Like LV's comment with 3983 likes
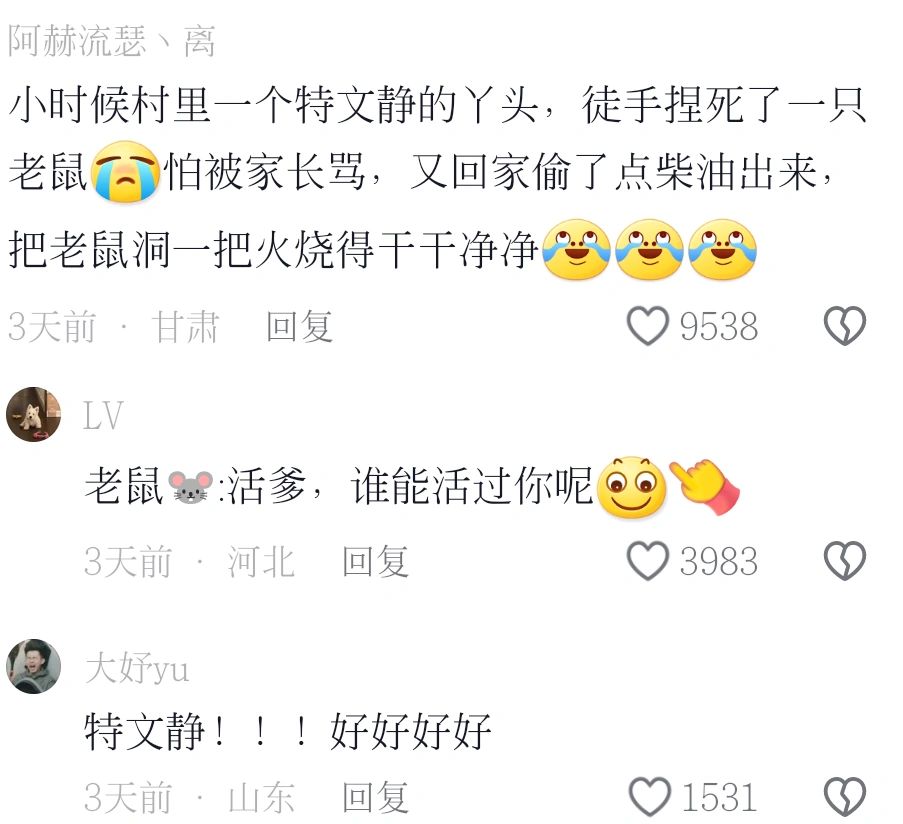 (647, 561)
